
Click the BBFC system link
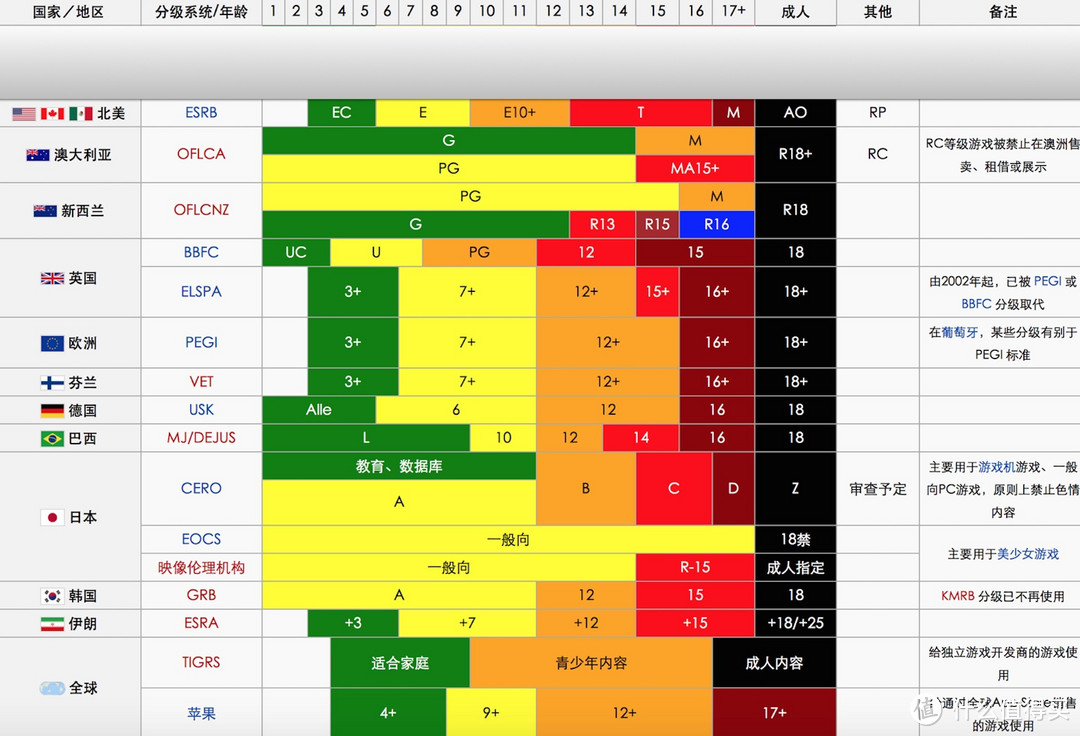[x=201, y=252]
